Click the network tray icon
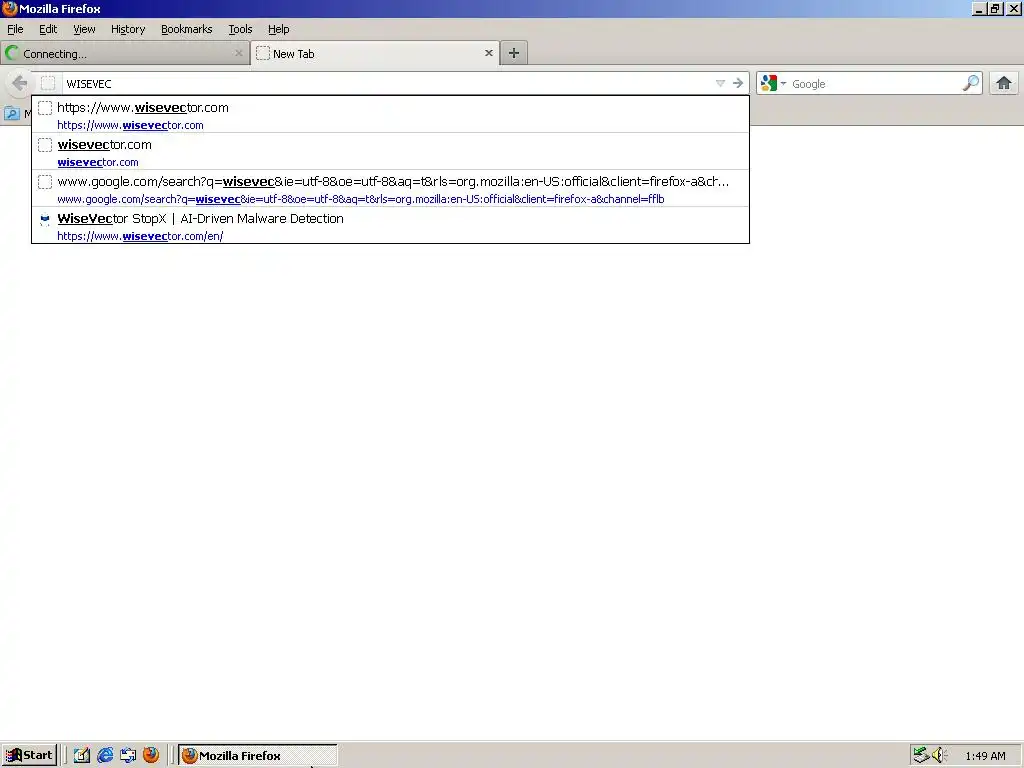 click(921, 755)
